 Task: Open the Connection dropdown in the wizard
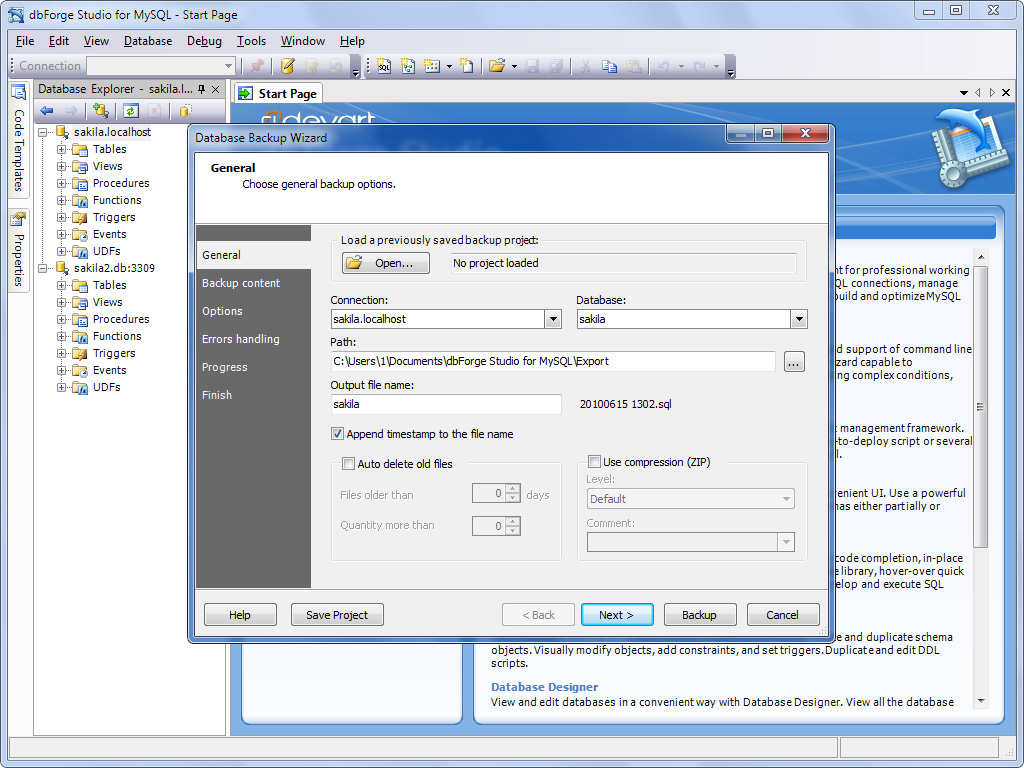pos(553,319)
